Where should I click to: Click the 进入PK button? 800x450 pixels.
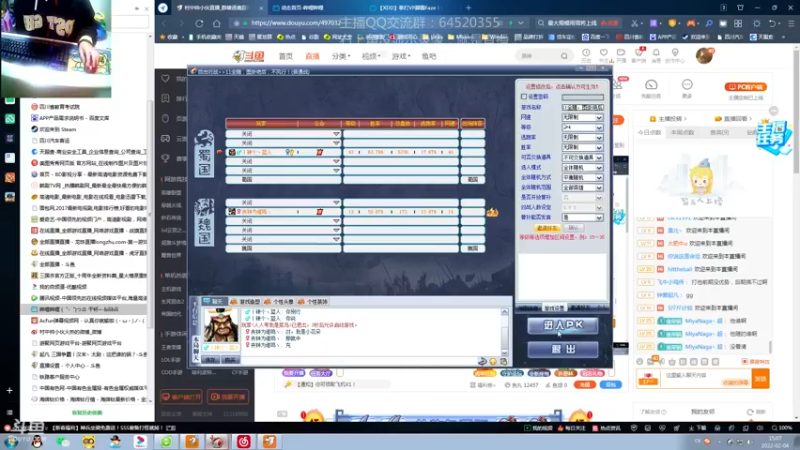tap(563, 325)
